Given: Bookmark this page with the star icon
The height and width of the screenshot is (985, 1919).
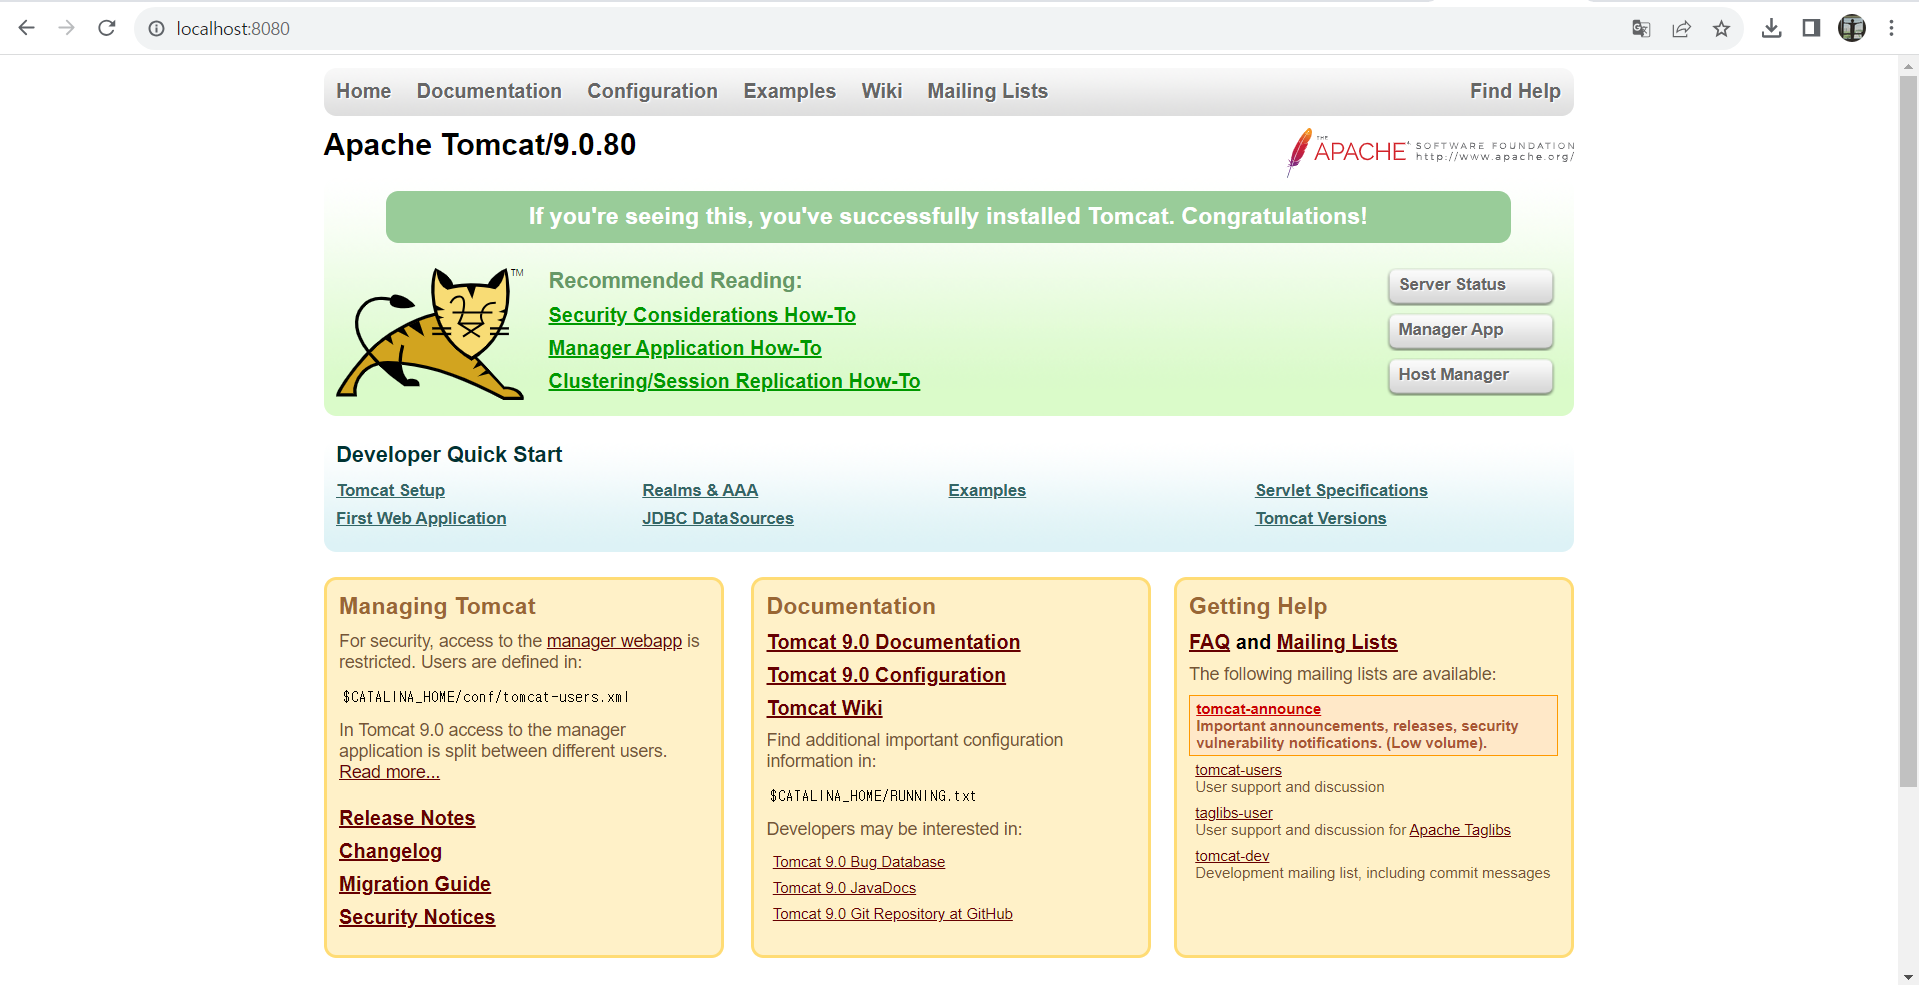Looking at the screenshot, I should [x=1721, y=29].
